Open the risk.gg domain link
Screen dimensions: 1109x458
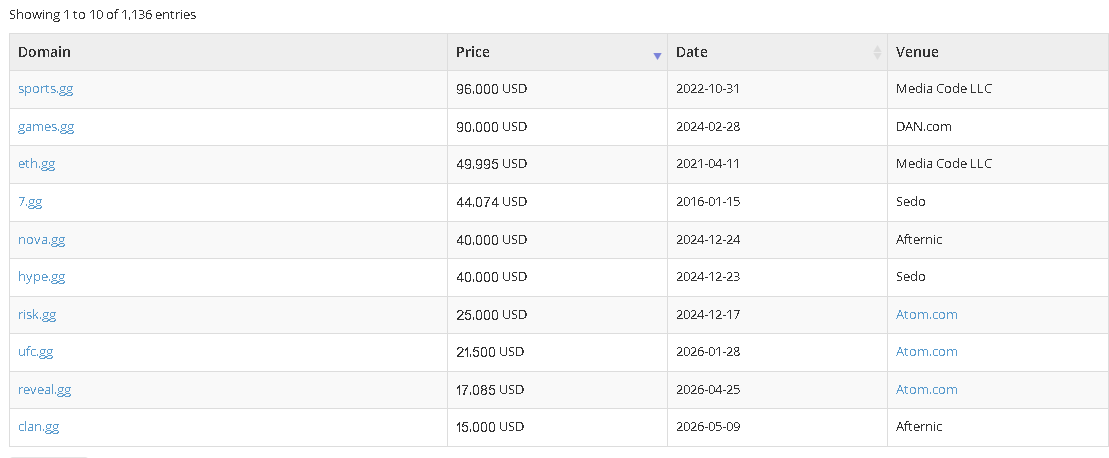pos(37,315)
